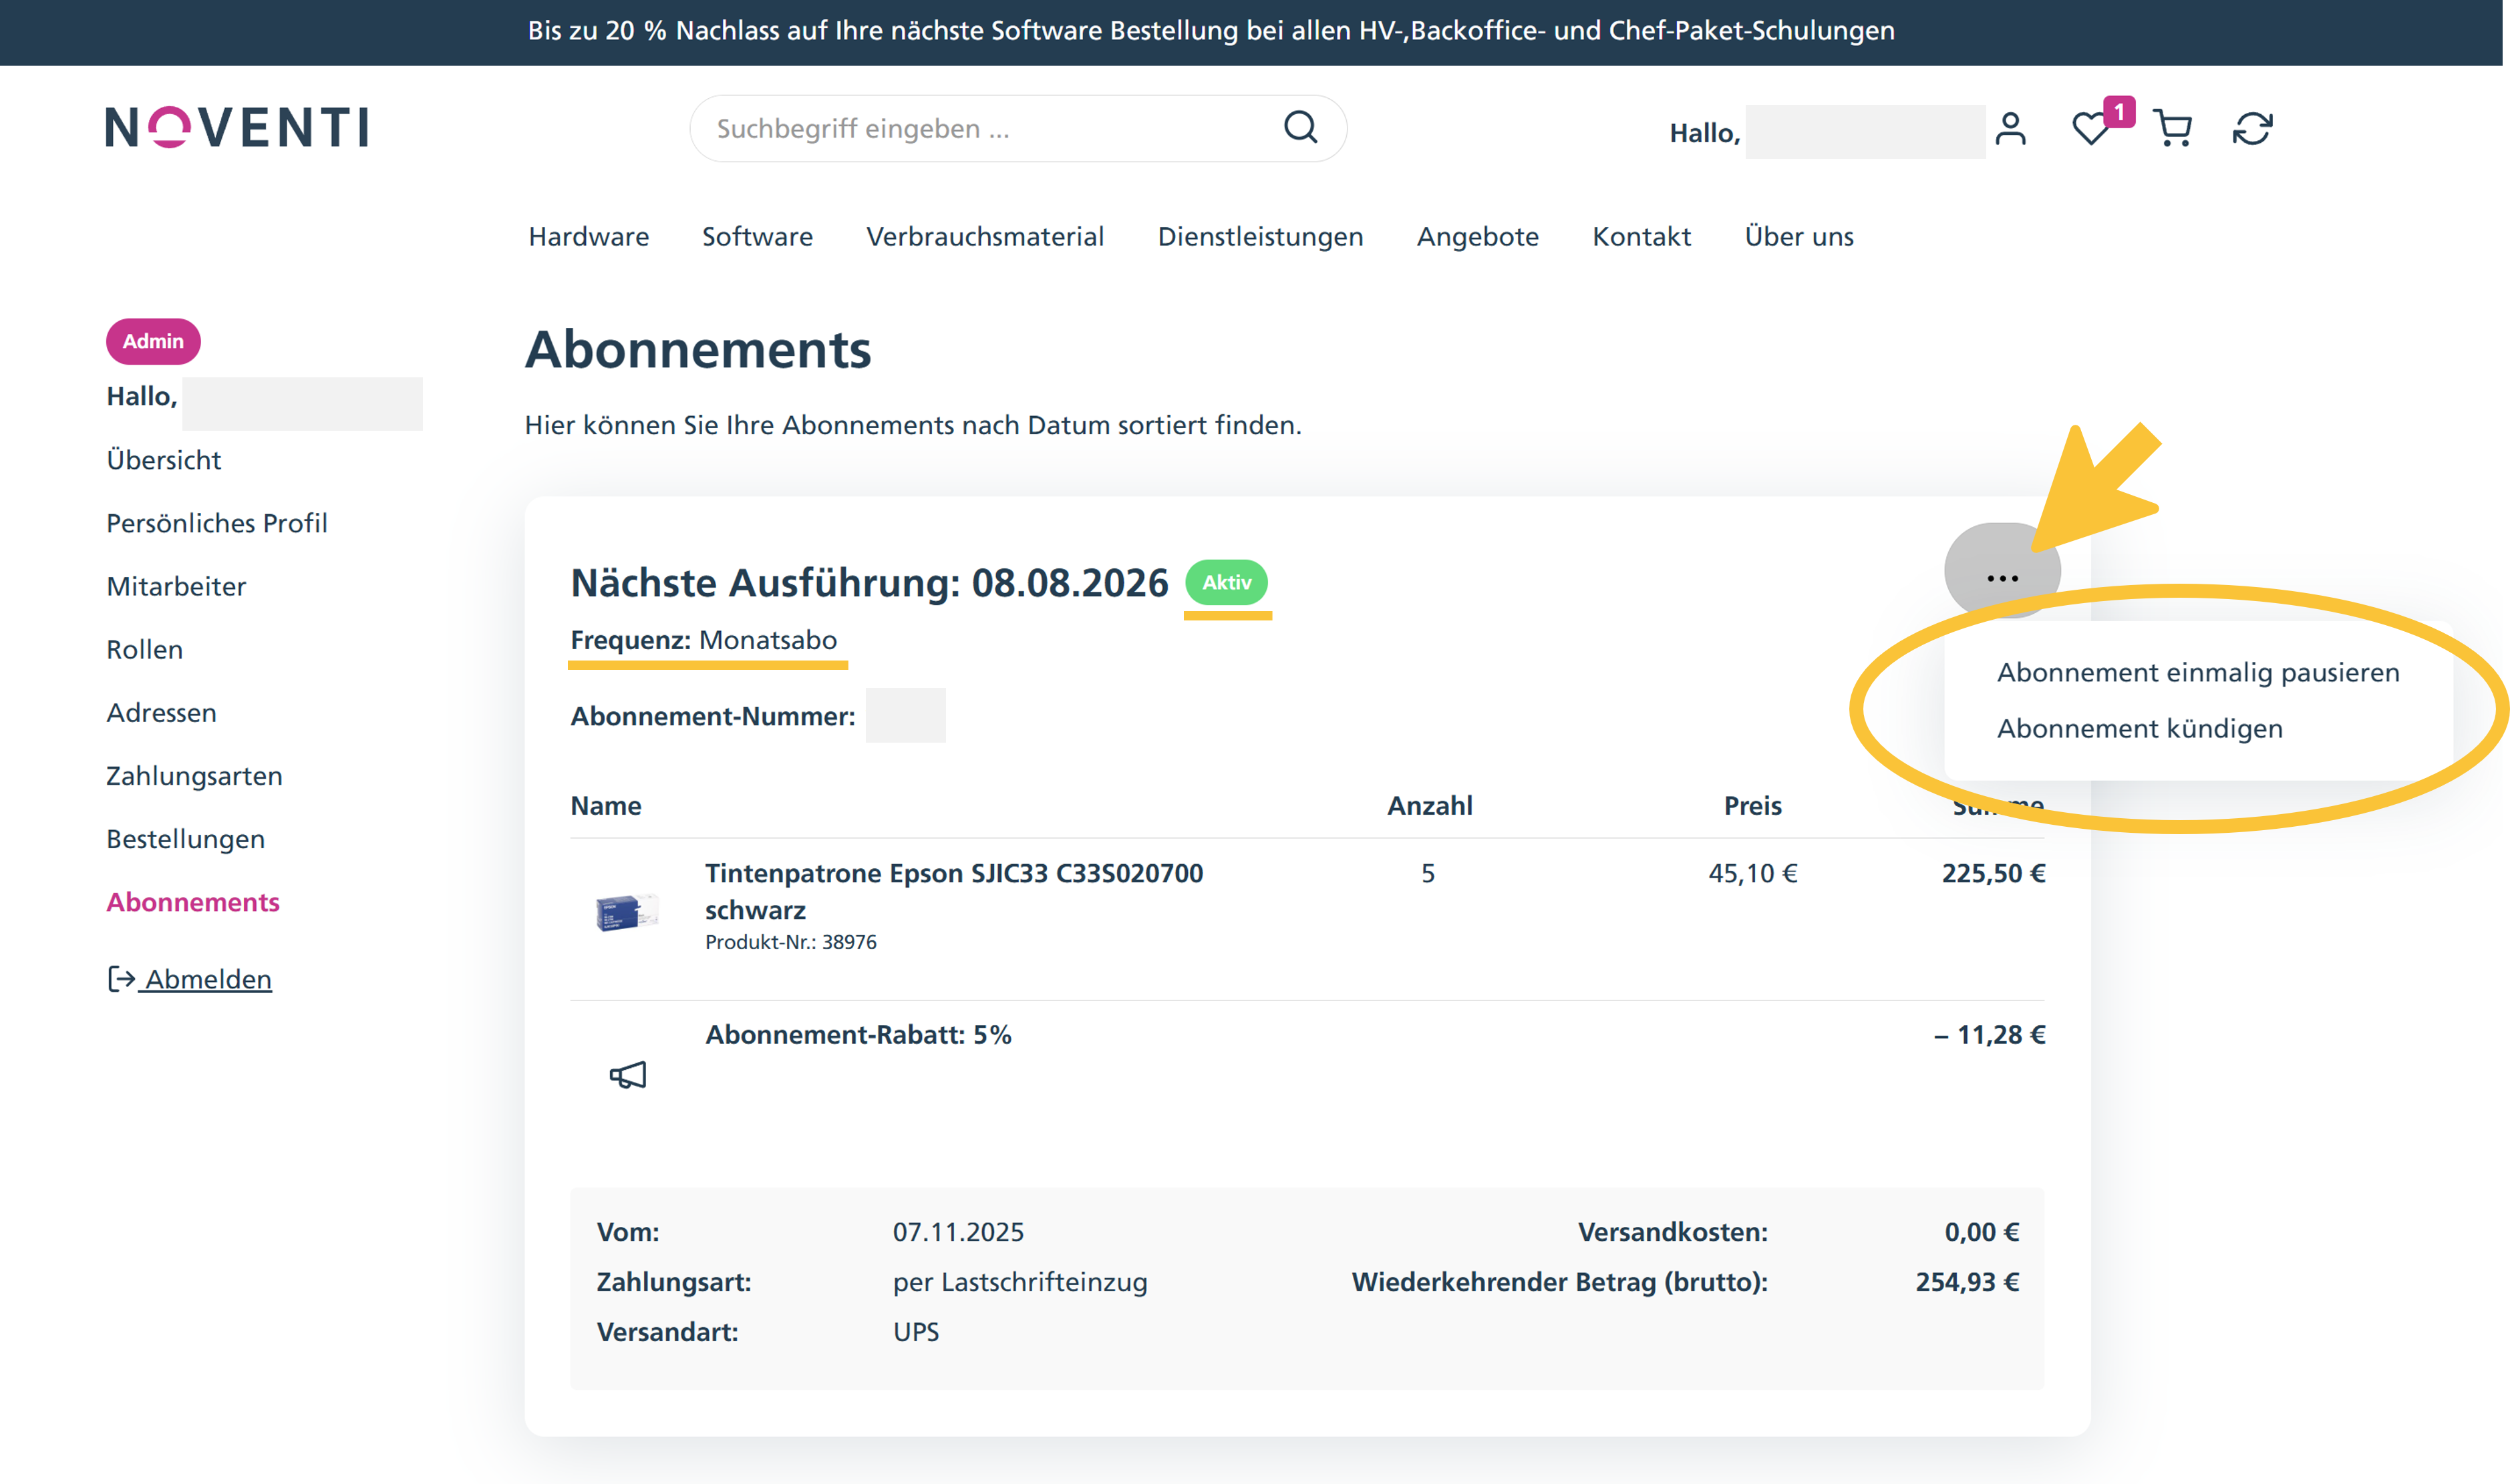2510x1484 pixels.
Task: Open the user account icon
Action: coord(2010,129)
